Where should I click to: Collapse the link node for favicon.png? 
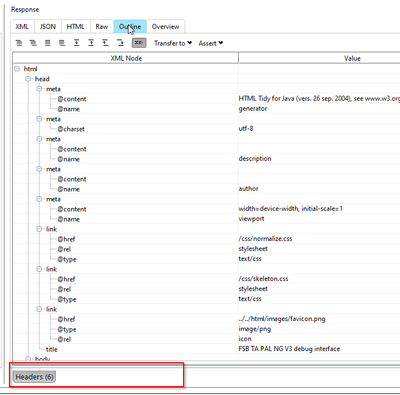tap(39, 309)
